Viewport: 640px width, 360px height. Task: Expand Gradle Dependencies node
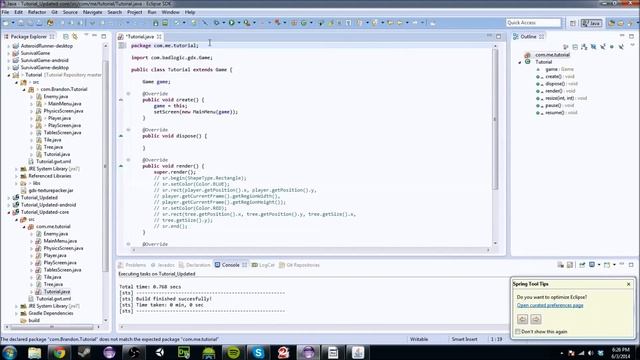16,313
